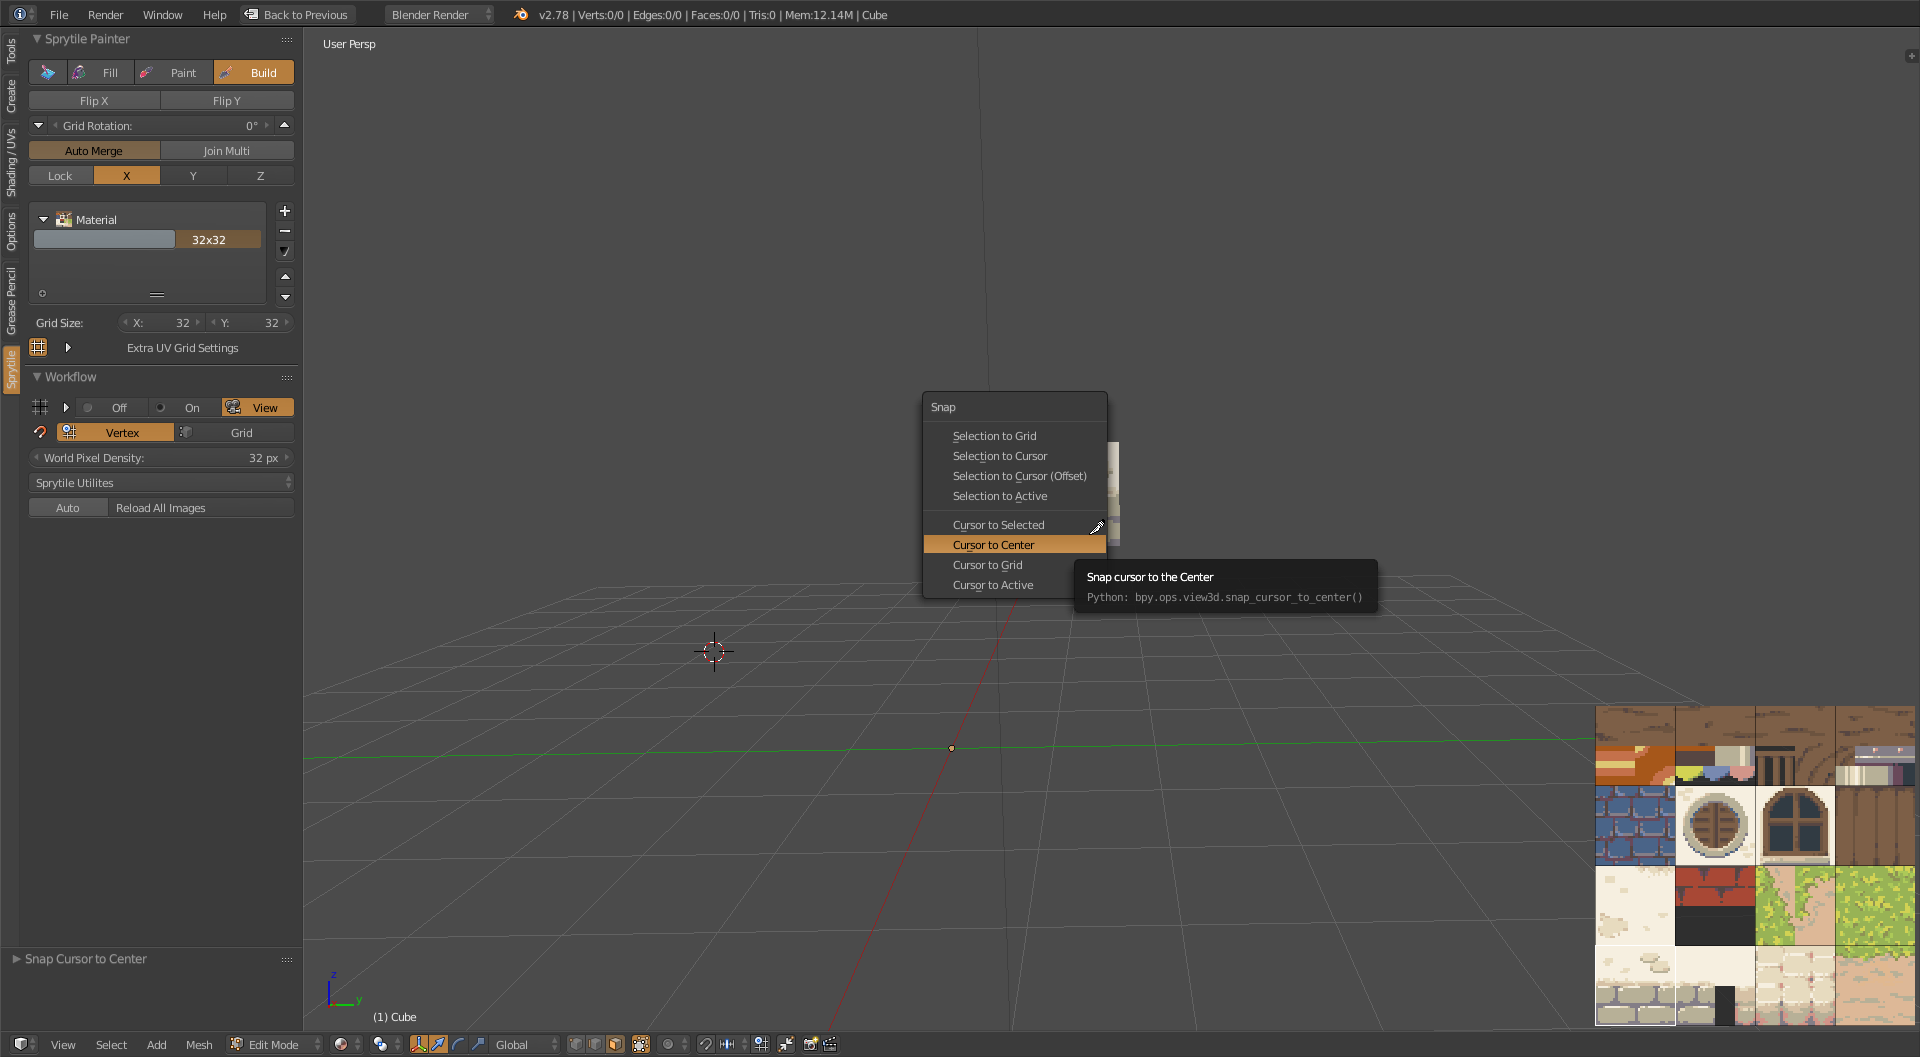Click the Sprytile snap magnet icon
1920x1057 pixels.
point(40,433)
